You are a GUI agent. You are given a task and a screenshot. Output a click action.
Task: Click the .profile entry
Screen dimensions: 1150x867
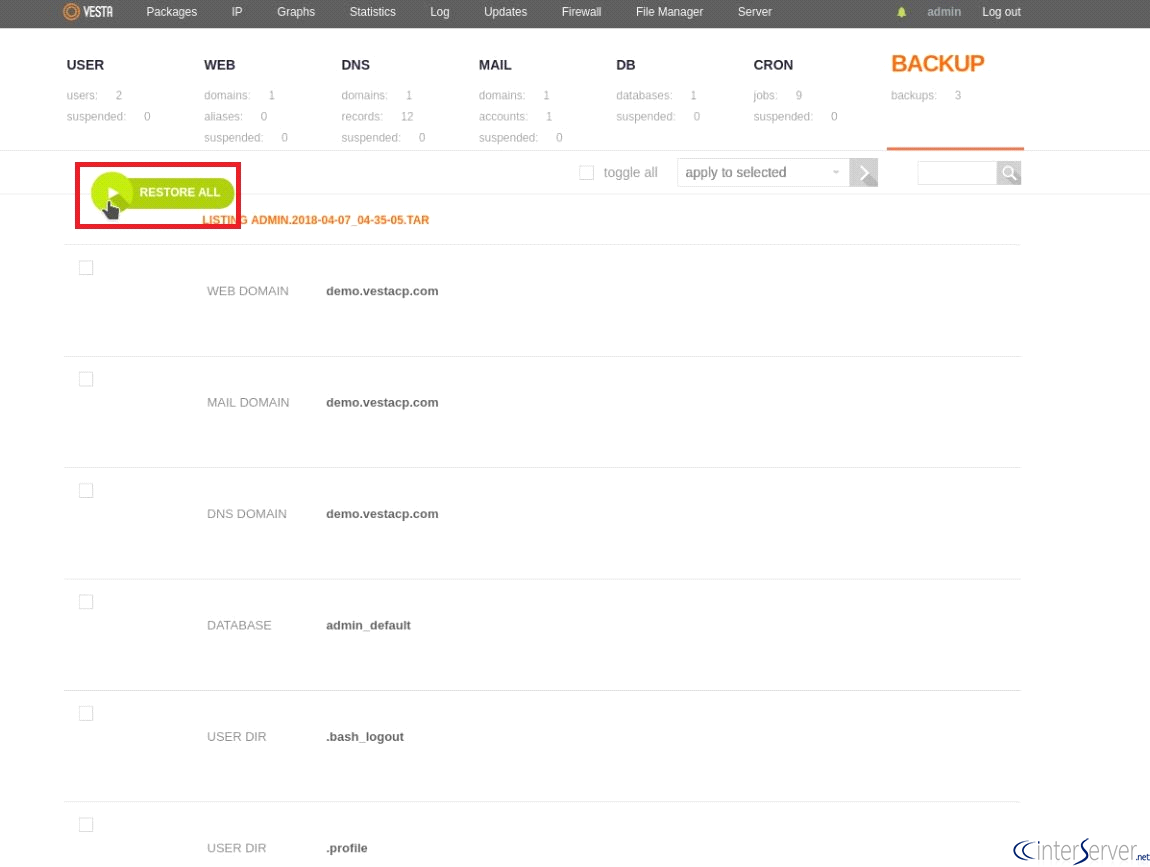347,849
